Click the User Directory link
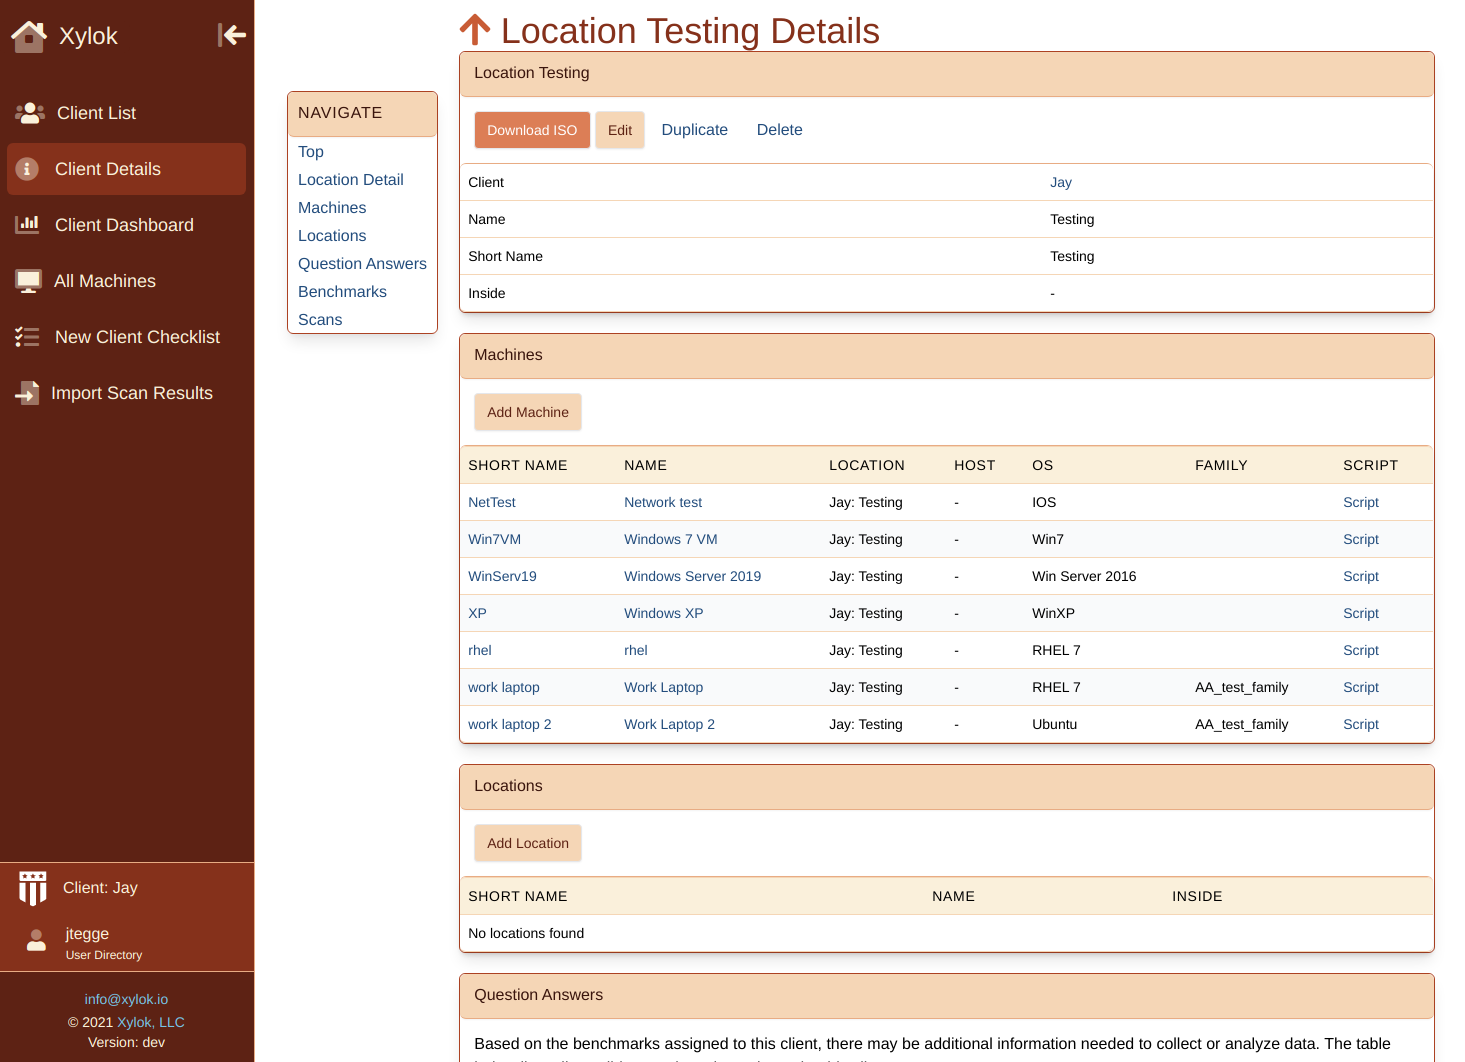The width and height of the screenshot is (1465, 1062). 104,955
